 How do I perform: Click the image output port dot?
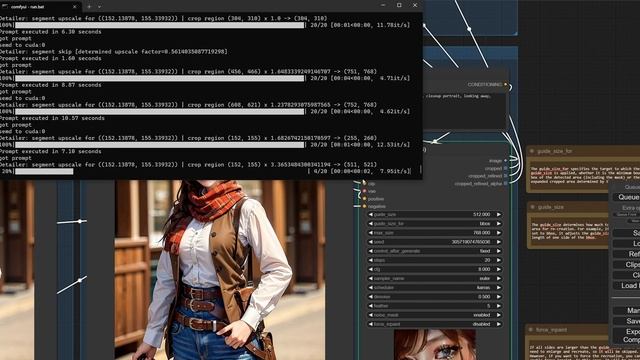[506, 160]
